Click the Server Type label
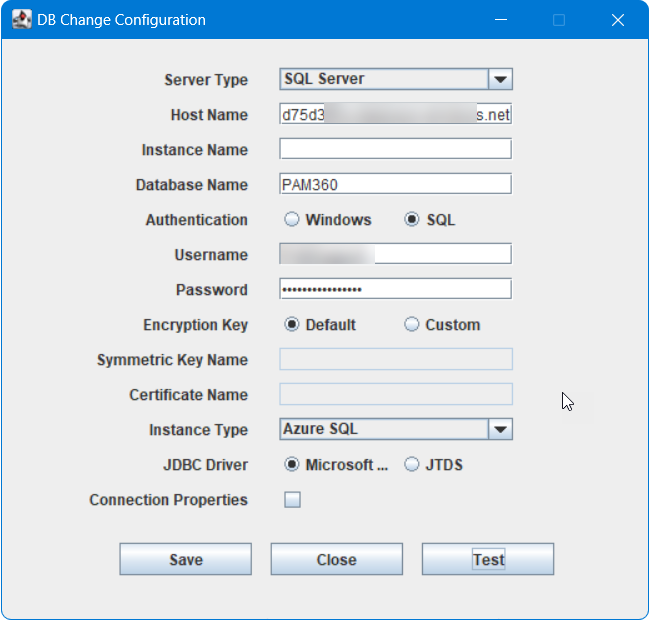 pos(206,80)
